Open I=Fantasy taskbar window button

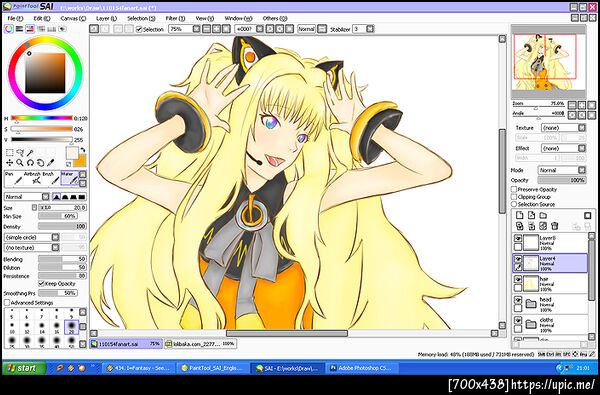coord(139,368)
